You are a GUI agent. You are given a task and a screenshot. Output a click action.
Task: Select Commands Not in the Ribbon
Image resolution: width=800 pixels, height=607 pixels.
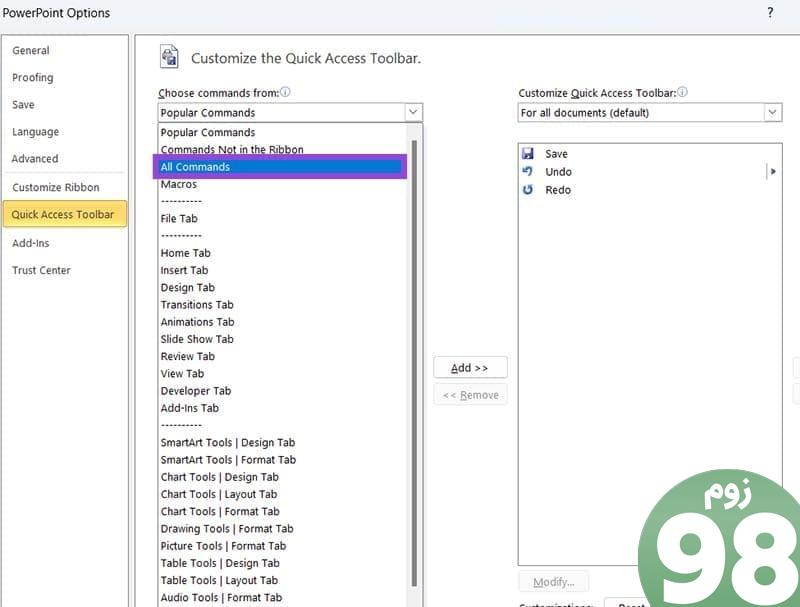pyautogui.click(x=283, y=149)
